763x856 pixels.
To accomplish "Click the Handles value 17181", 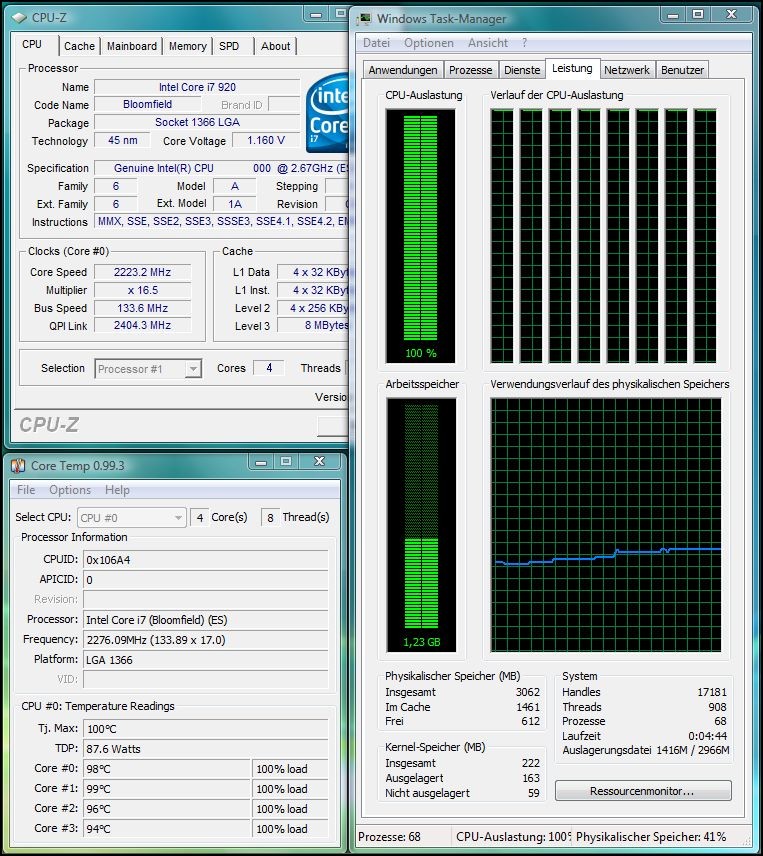I will [712, 692].
